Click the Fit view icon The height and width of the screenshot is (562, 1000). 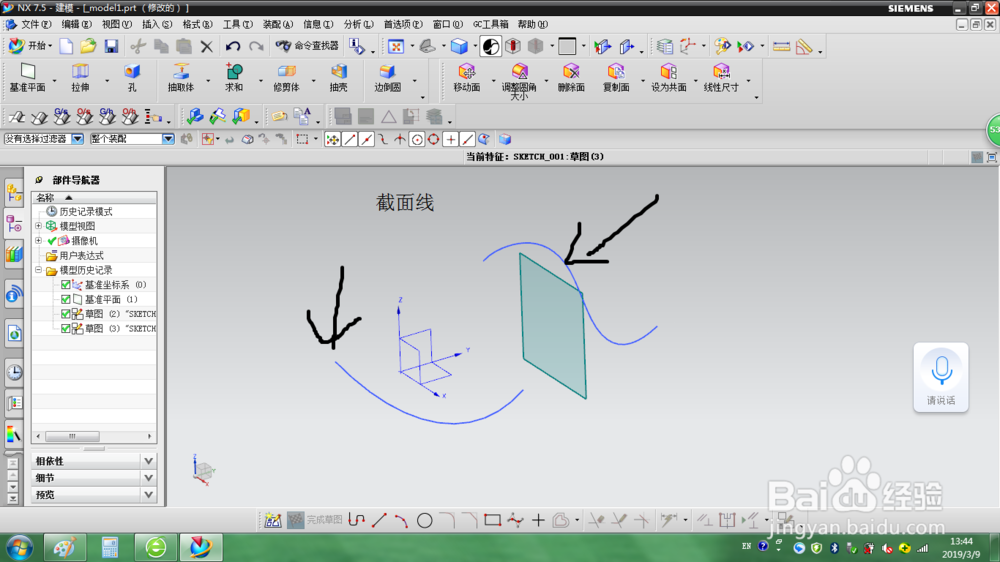tap(396, 46)
